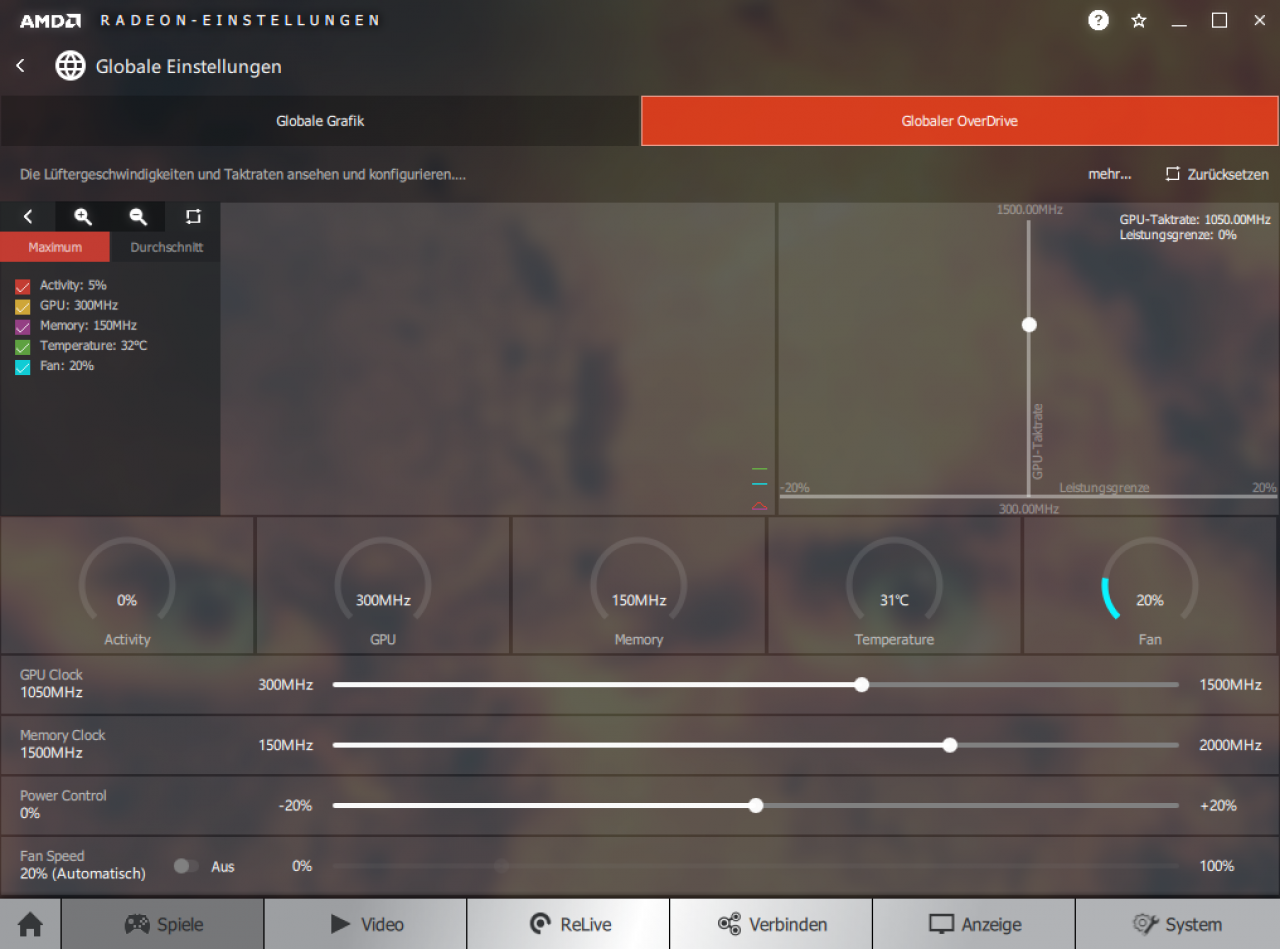The width and height of the screenshot is (1280, 949).
Task: Click the Fan Speed 20% (Automatisch) value
Action: (x=83, y=874)
